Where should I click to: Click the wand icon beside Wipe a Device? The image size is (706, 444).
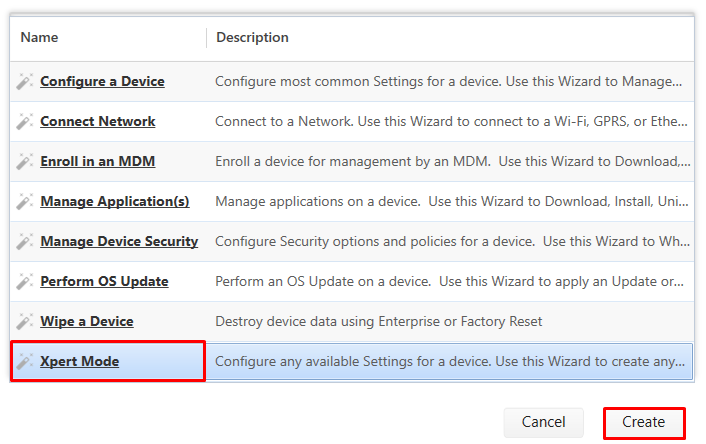(25, 322)
